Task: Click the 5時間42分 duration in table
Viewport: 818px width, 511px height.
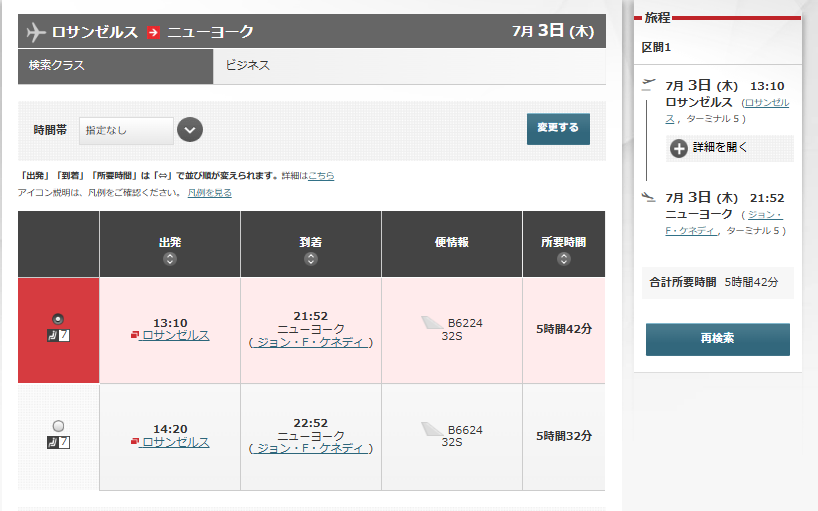Action: (564, 329)
